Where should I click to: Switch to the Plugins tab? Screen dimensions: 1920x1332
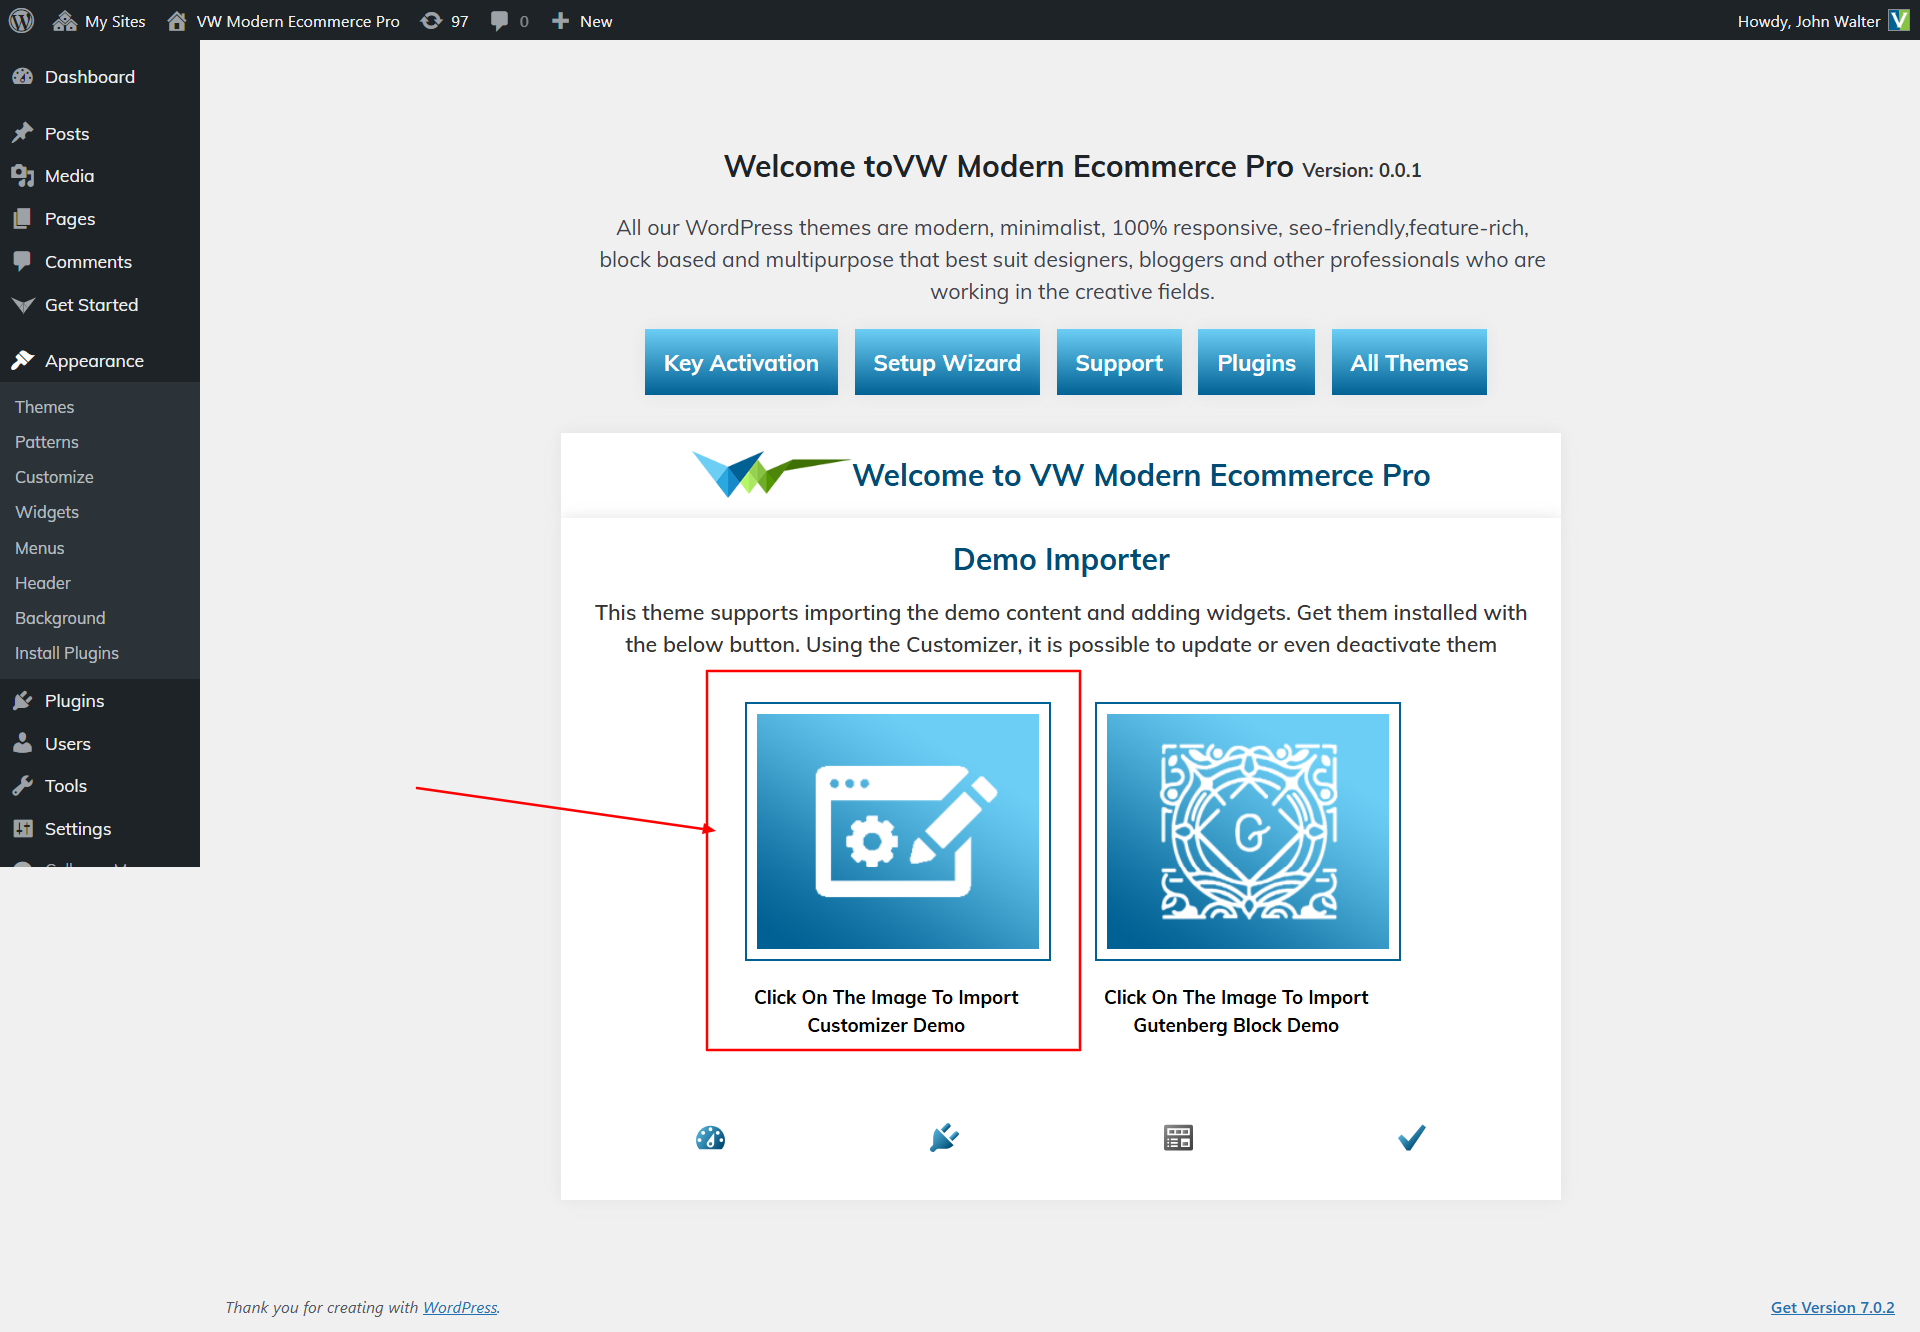[1256, 362]
